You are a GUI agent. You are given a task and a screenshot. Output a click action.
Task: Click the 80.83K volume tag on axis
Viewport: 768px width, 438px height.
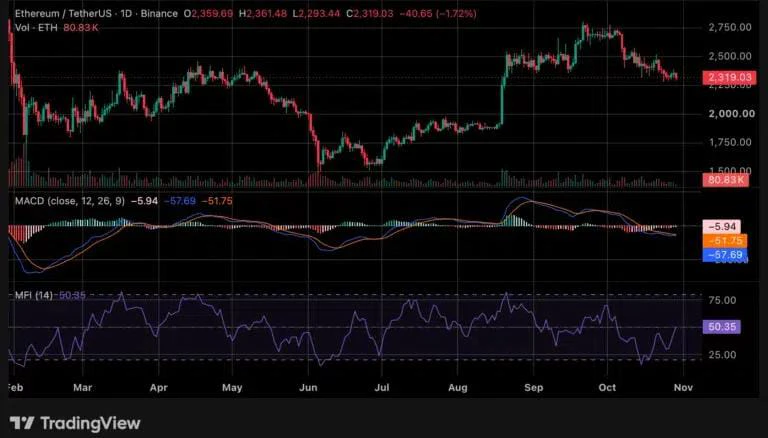tap(725, 180)
